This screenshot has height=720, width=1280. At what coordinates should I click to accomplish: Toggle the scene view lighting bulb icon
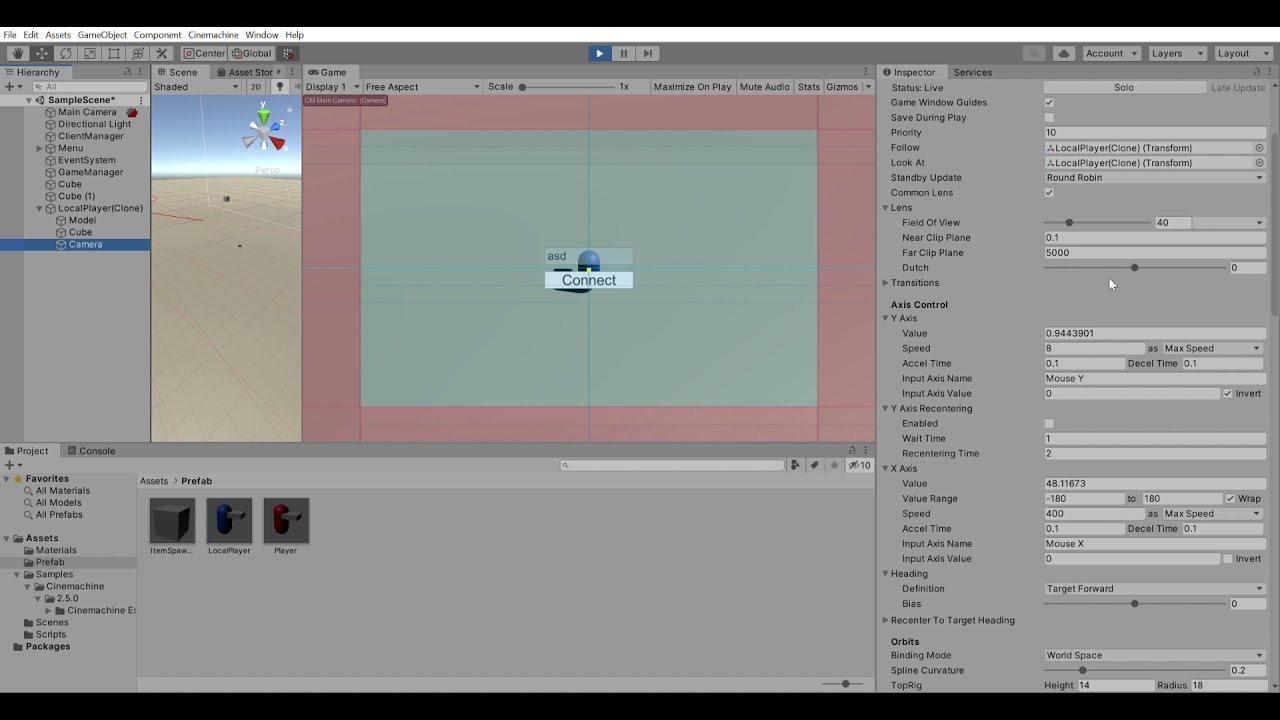click(x=279, y=87)
